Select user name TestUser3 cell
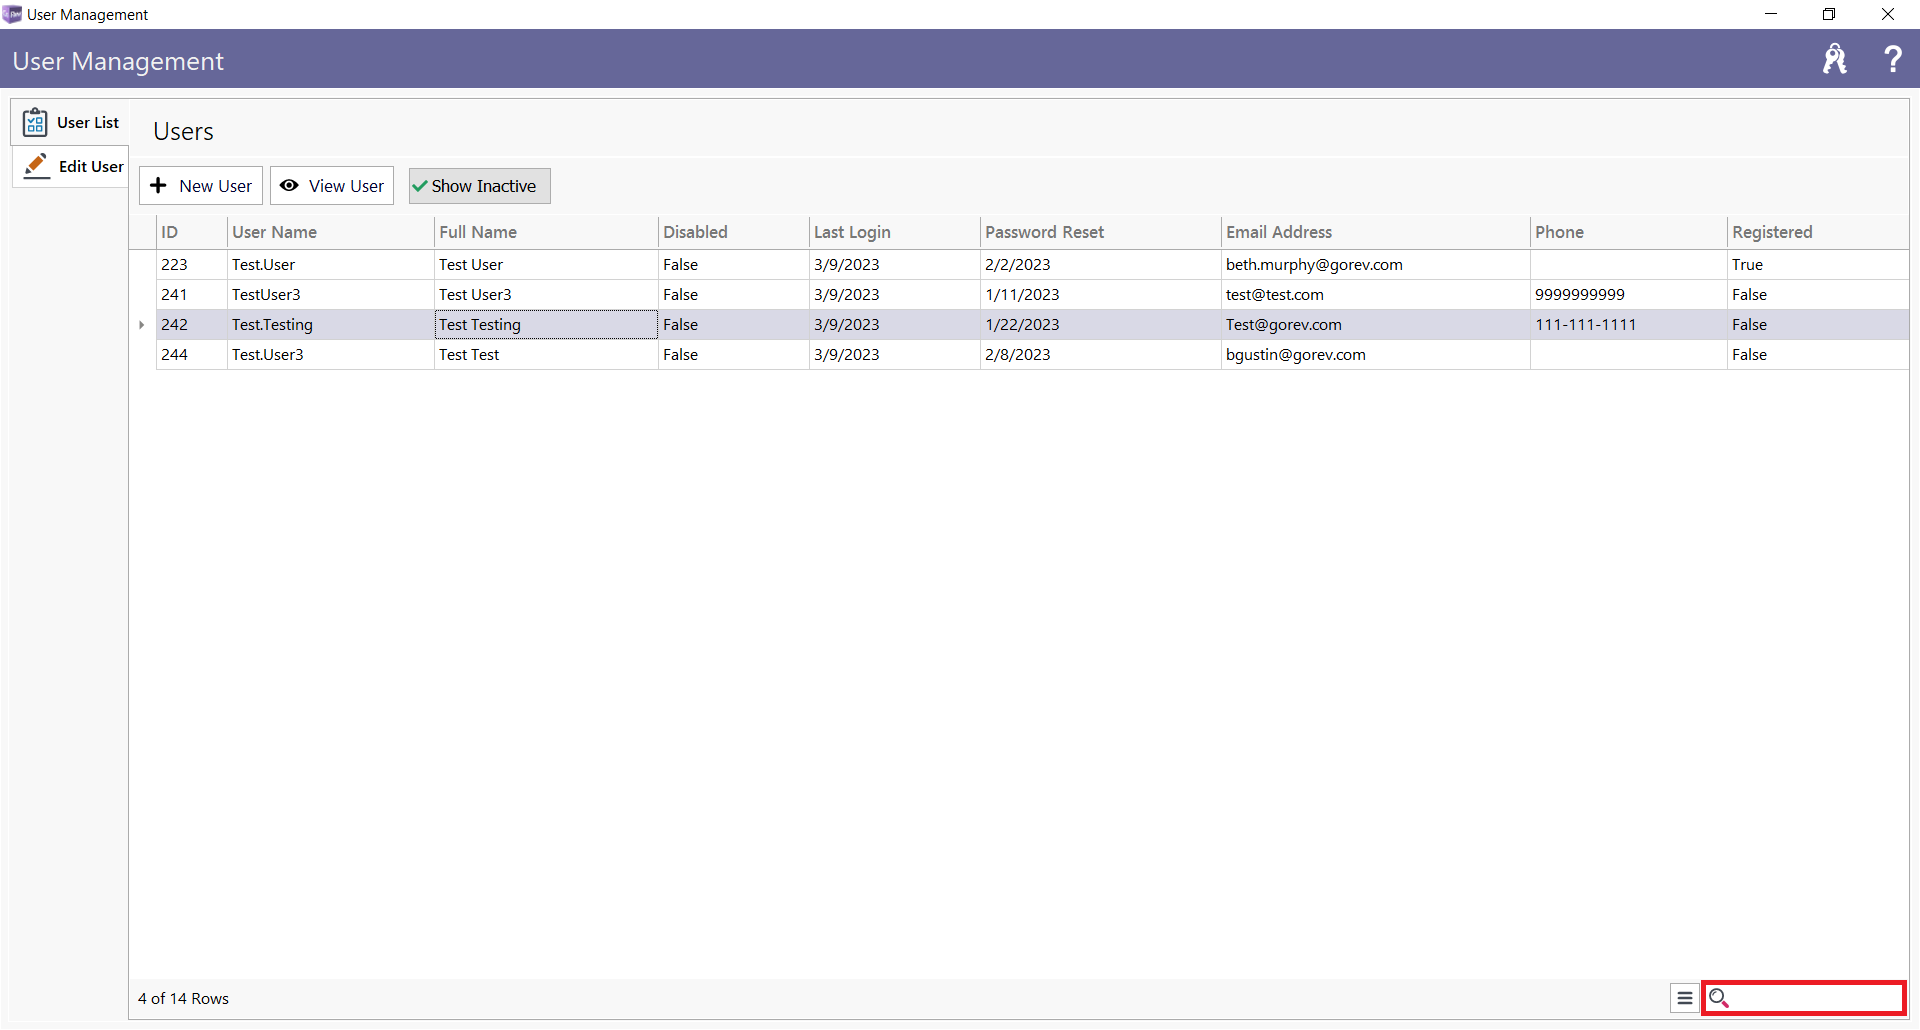1920x1030 pixels. coord(331,295)
